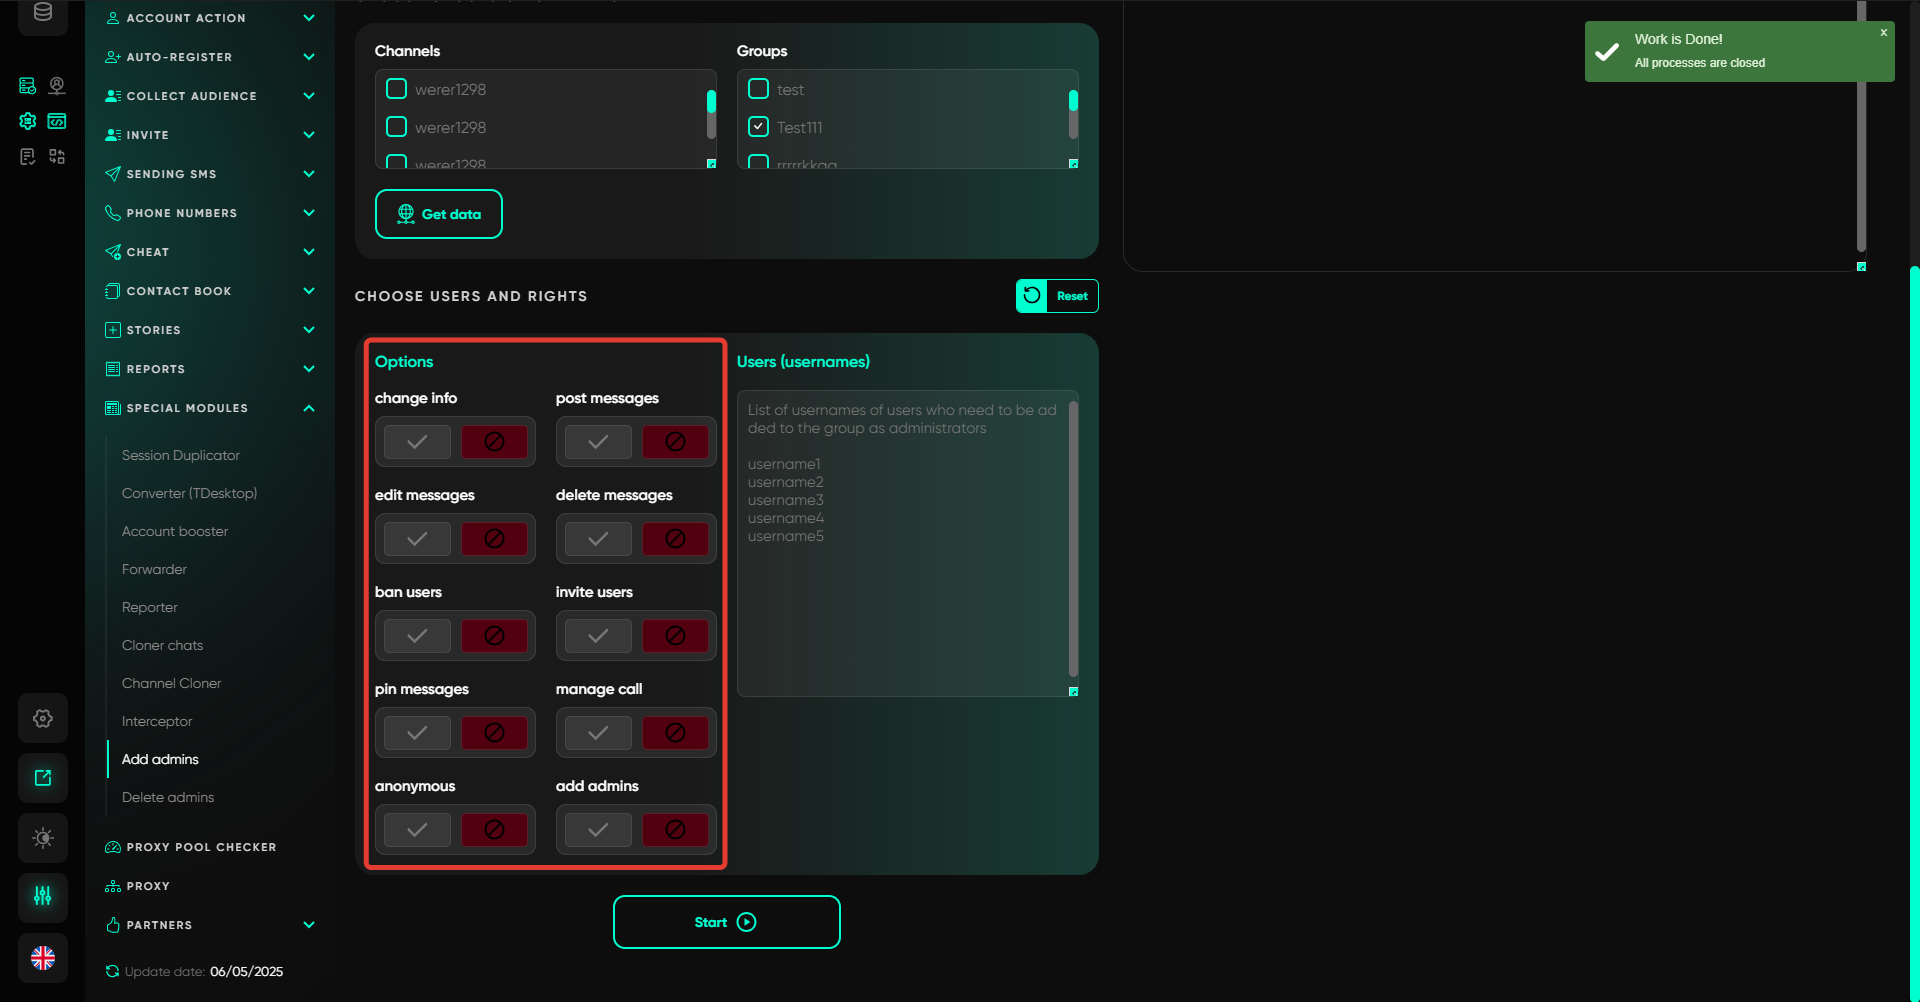This screenshot has height=1002, width=1920.
Task: Select Delete admins in sidebar
Action: (168, 797)
